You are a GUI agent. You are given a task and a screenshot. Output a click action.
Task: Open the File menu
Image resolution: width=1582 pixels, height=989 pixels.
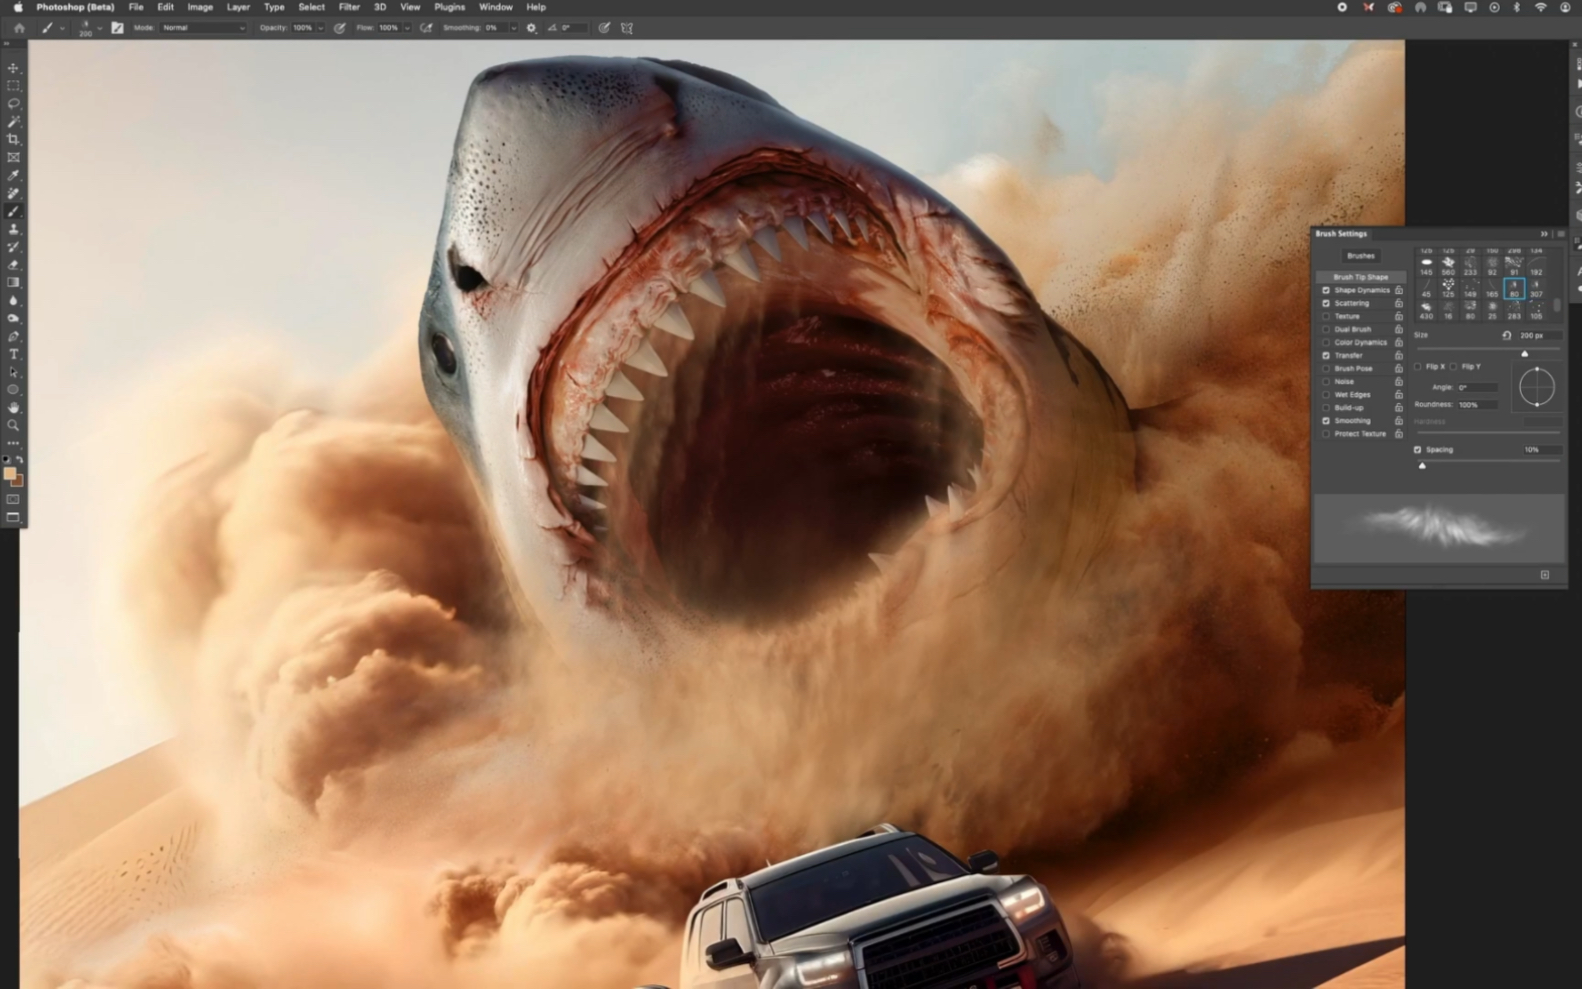(x=136, y=7)
